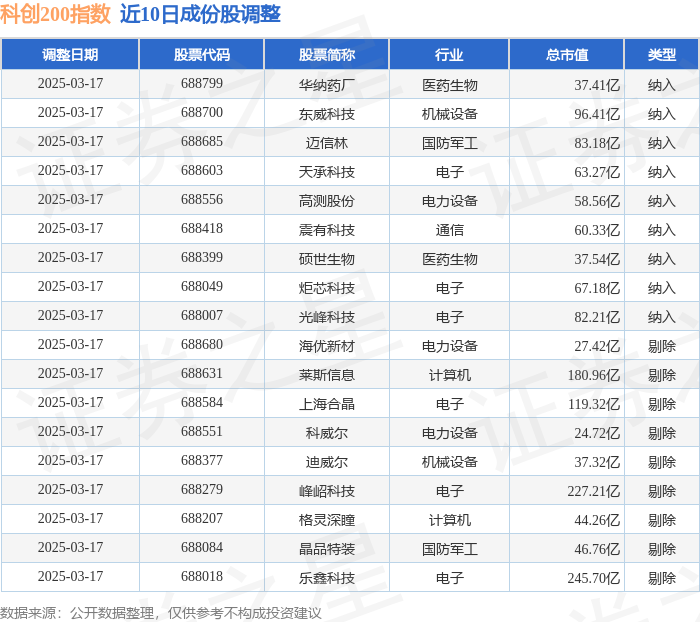
Task: Select market value 24.72亿
Action: 597,433
